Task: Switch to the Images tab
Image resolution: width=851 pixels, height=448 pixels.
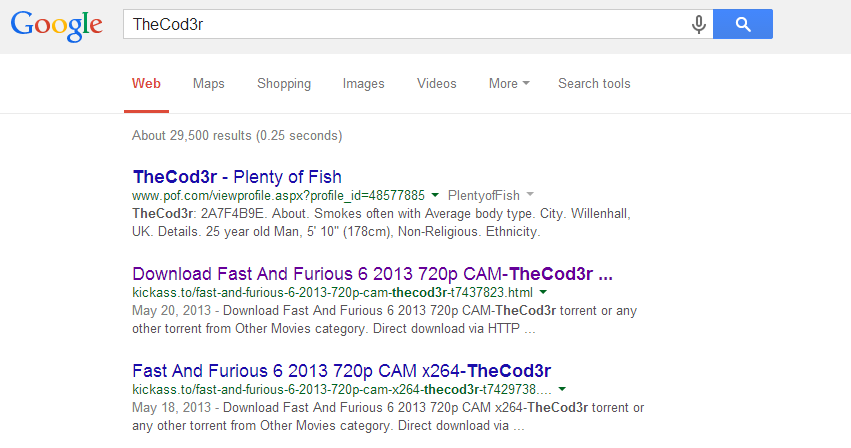Action: pos(363,84)
